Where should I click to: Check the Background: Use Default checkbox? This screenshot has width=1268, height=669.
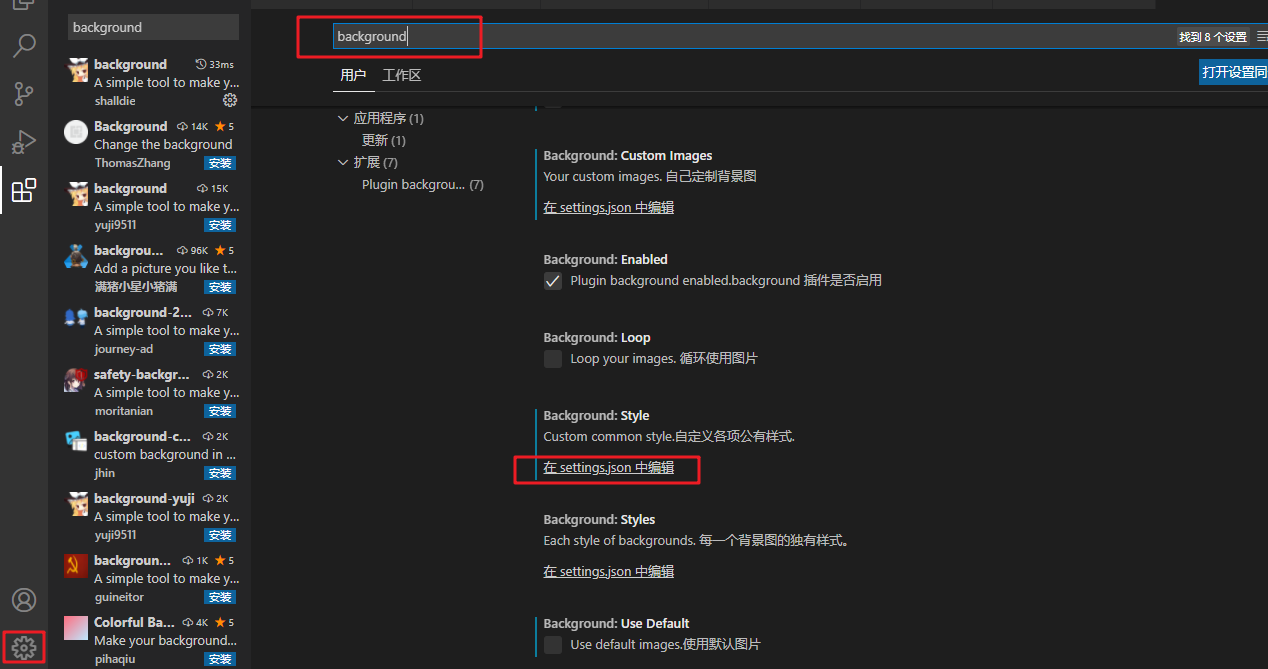pyautogui.click(x=553, y=645)
